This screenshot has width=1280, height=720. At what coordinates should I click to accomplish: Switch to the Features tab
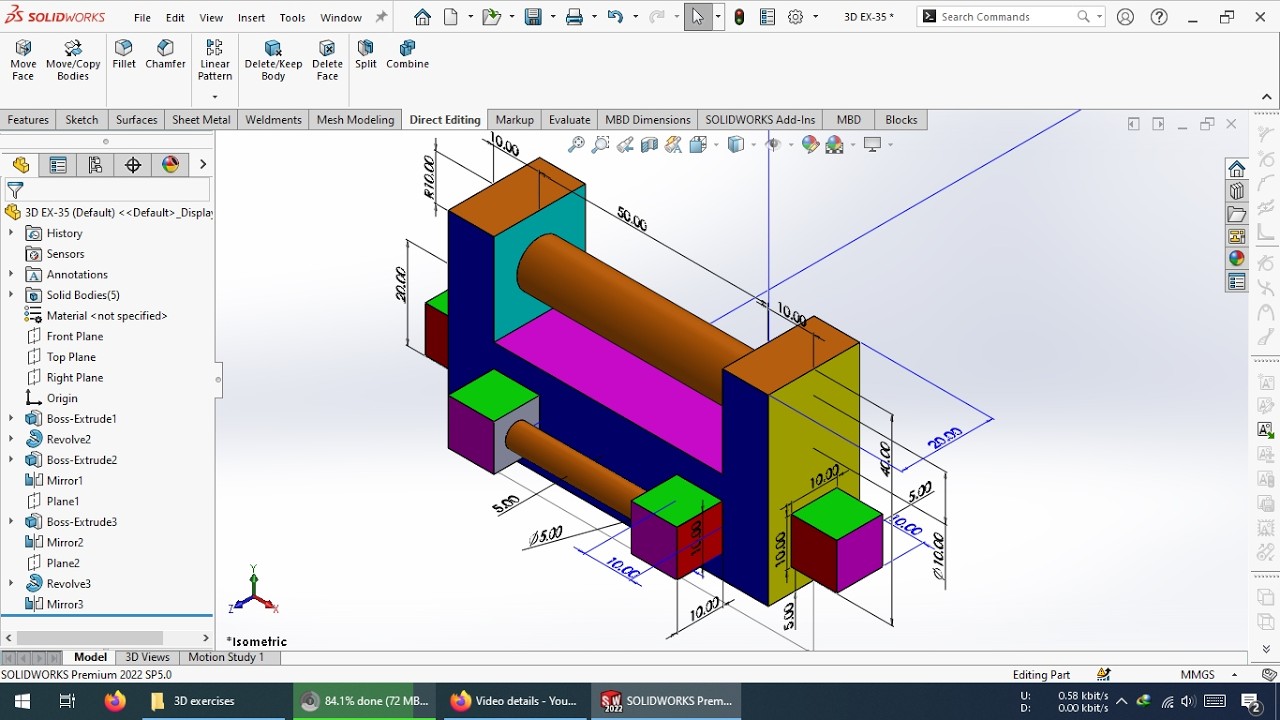pyautogui.click(x=28, y=119)
